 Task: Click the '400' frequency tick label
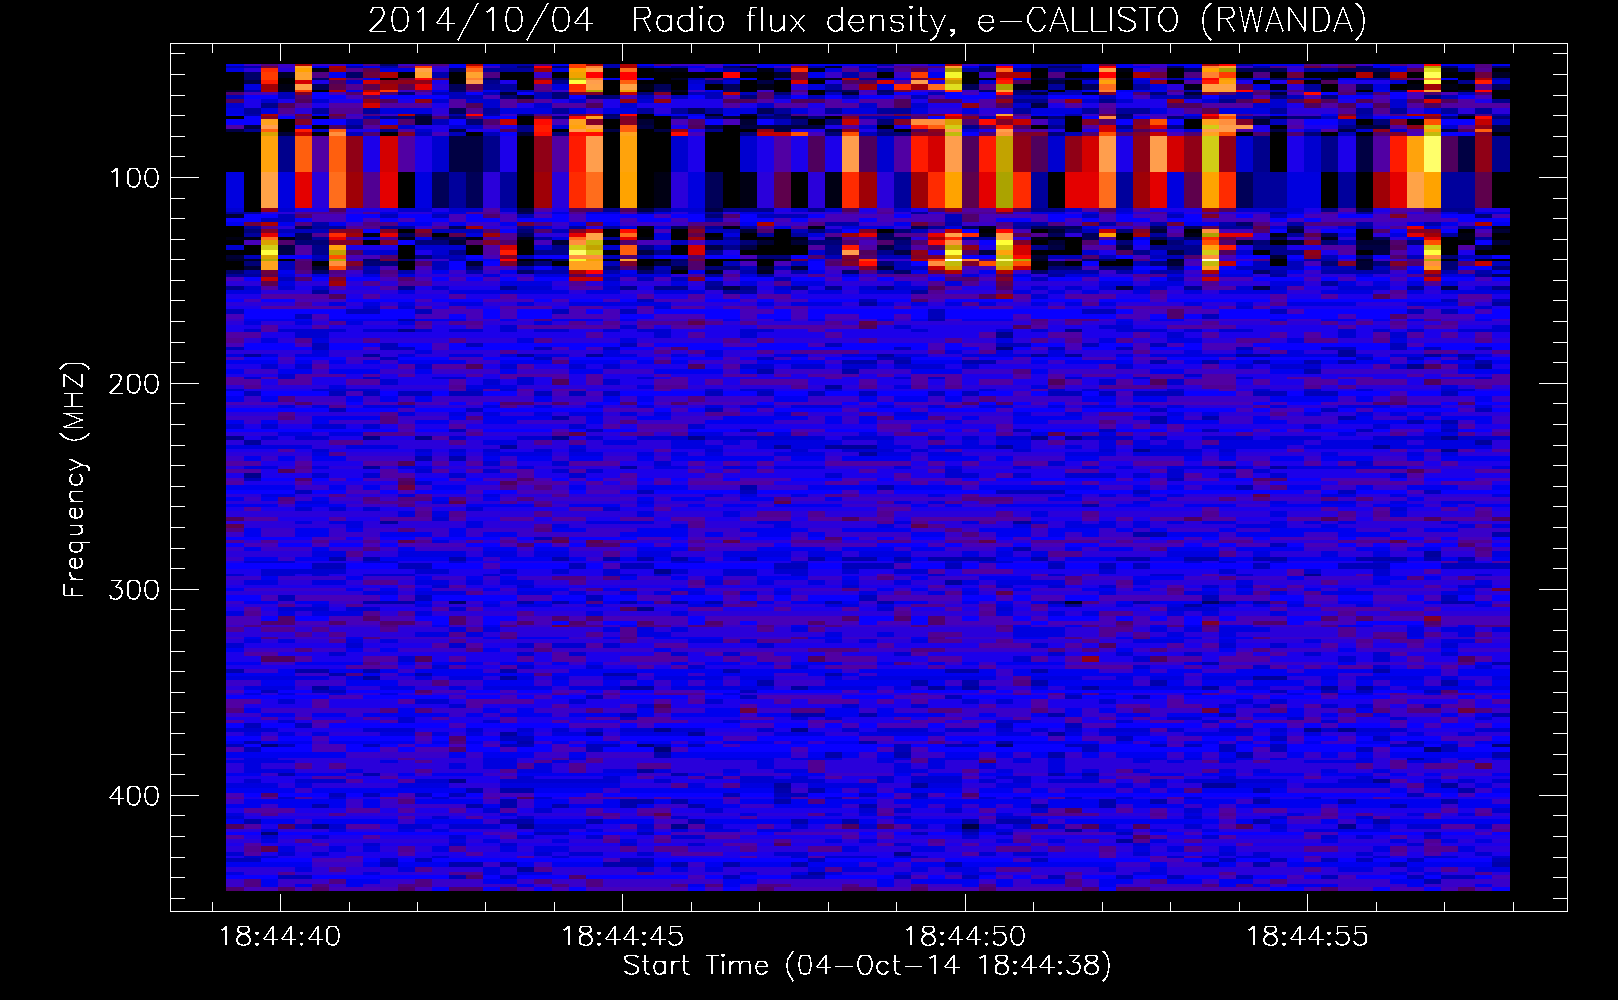(134, 796)
